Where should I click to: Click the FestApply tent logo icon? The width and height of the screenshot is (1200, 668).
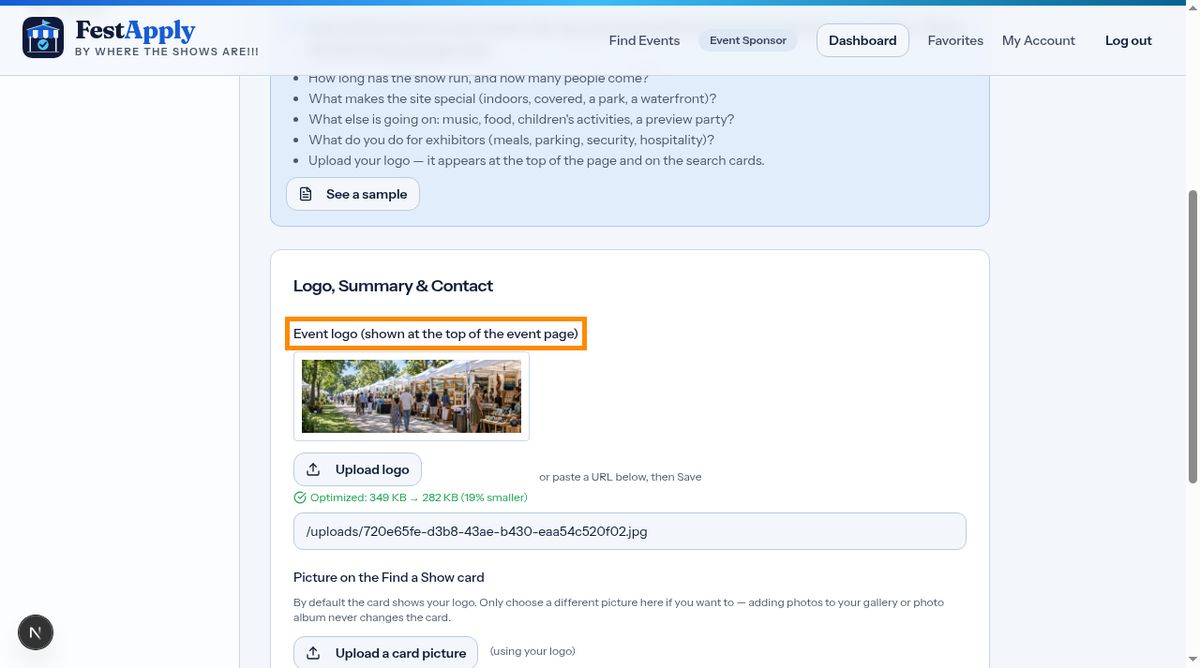point(43,38)
